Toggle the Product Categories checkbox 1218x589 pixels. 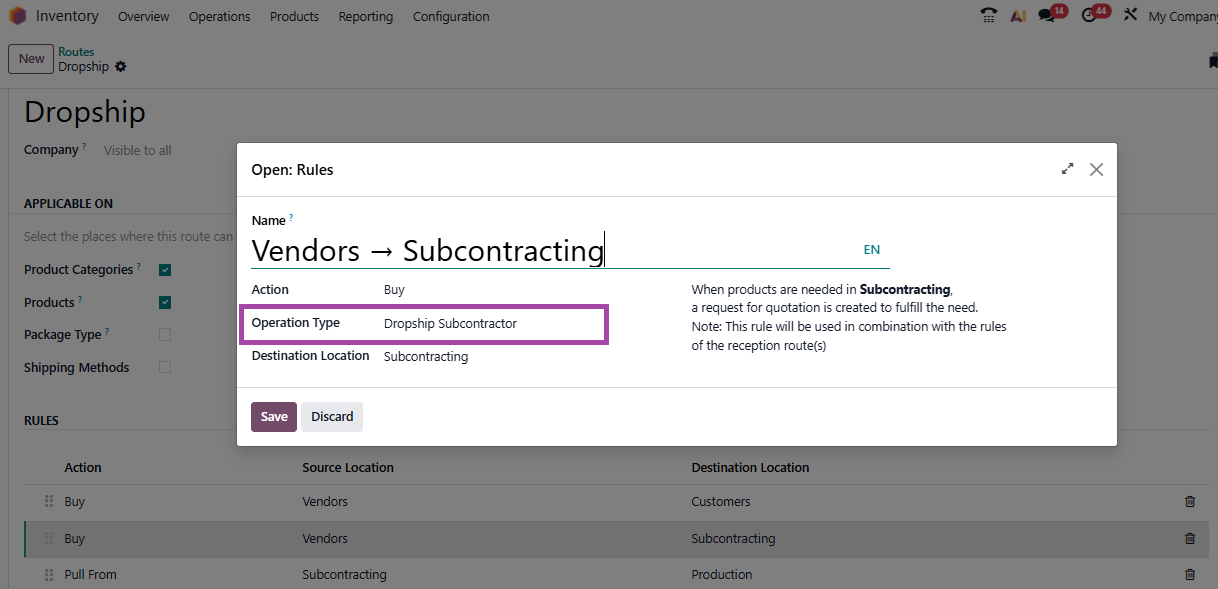pos(165,270)
